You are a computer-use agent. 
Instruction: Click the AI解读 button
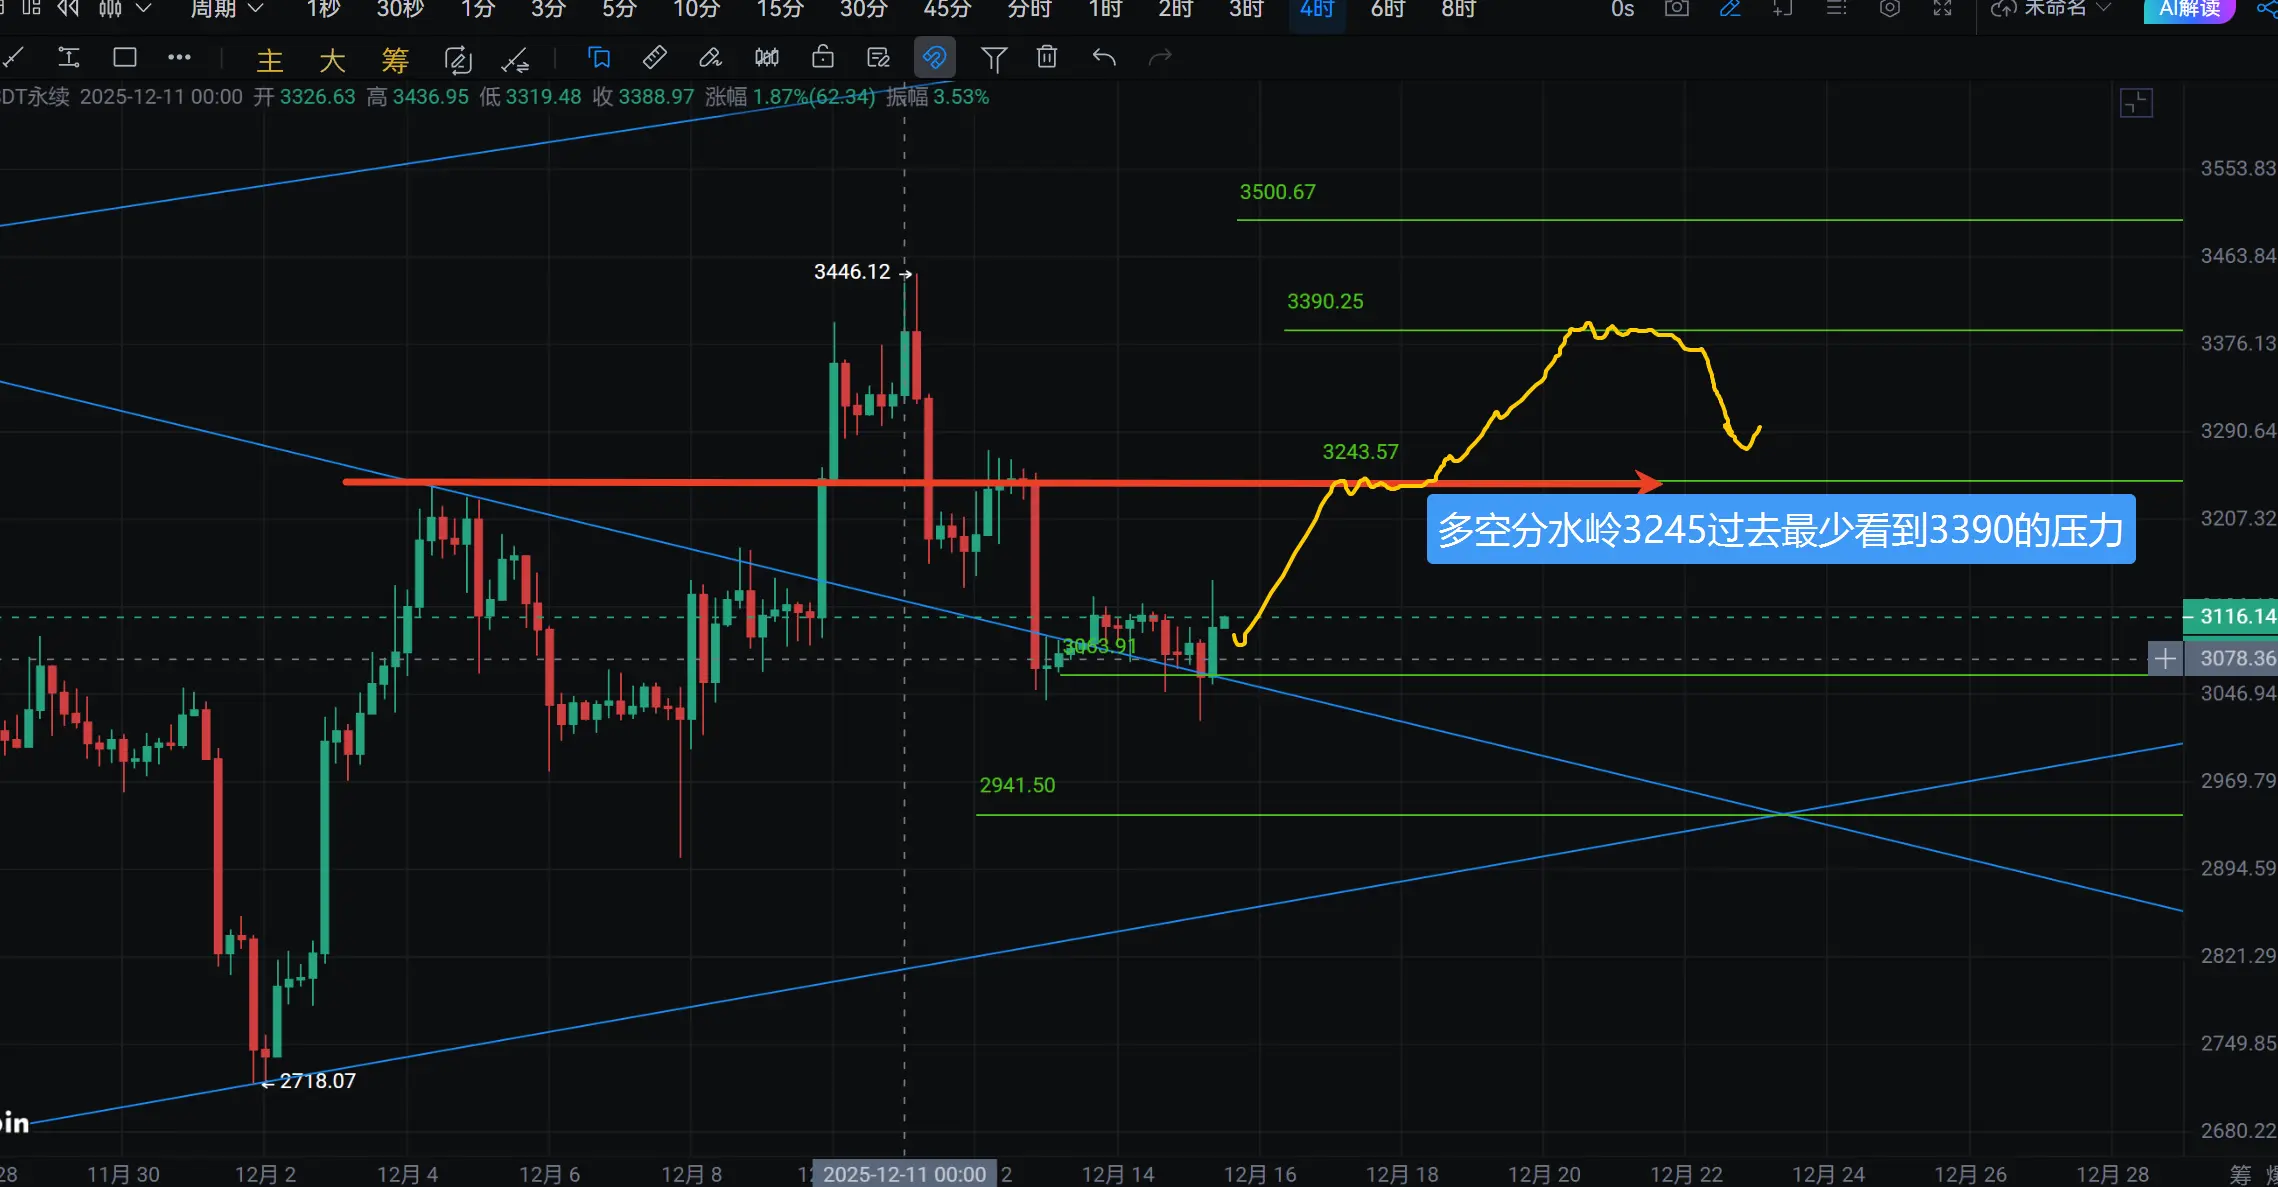[2189, 9]
